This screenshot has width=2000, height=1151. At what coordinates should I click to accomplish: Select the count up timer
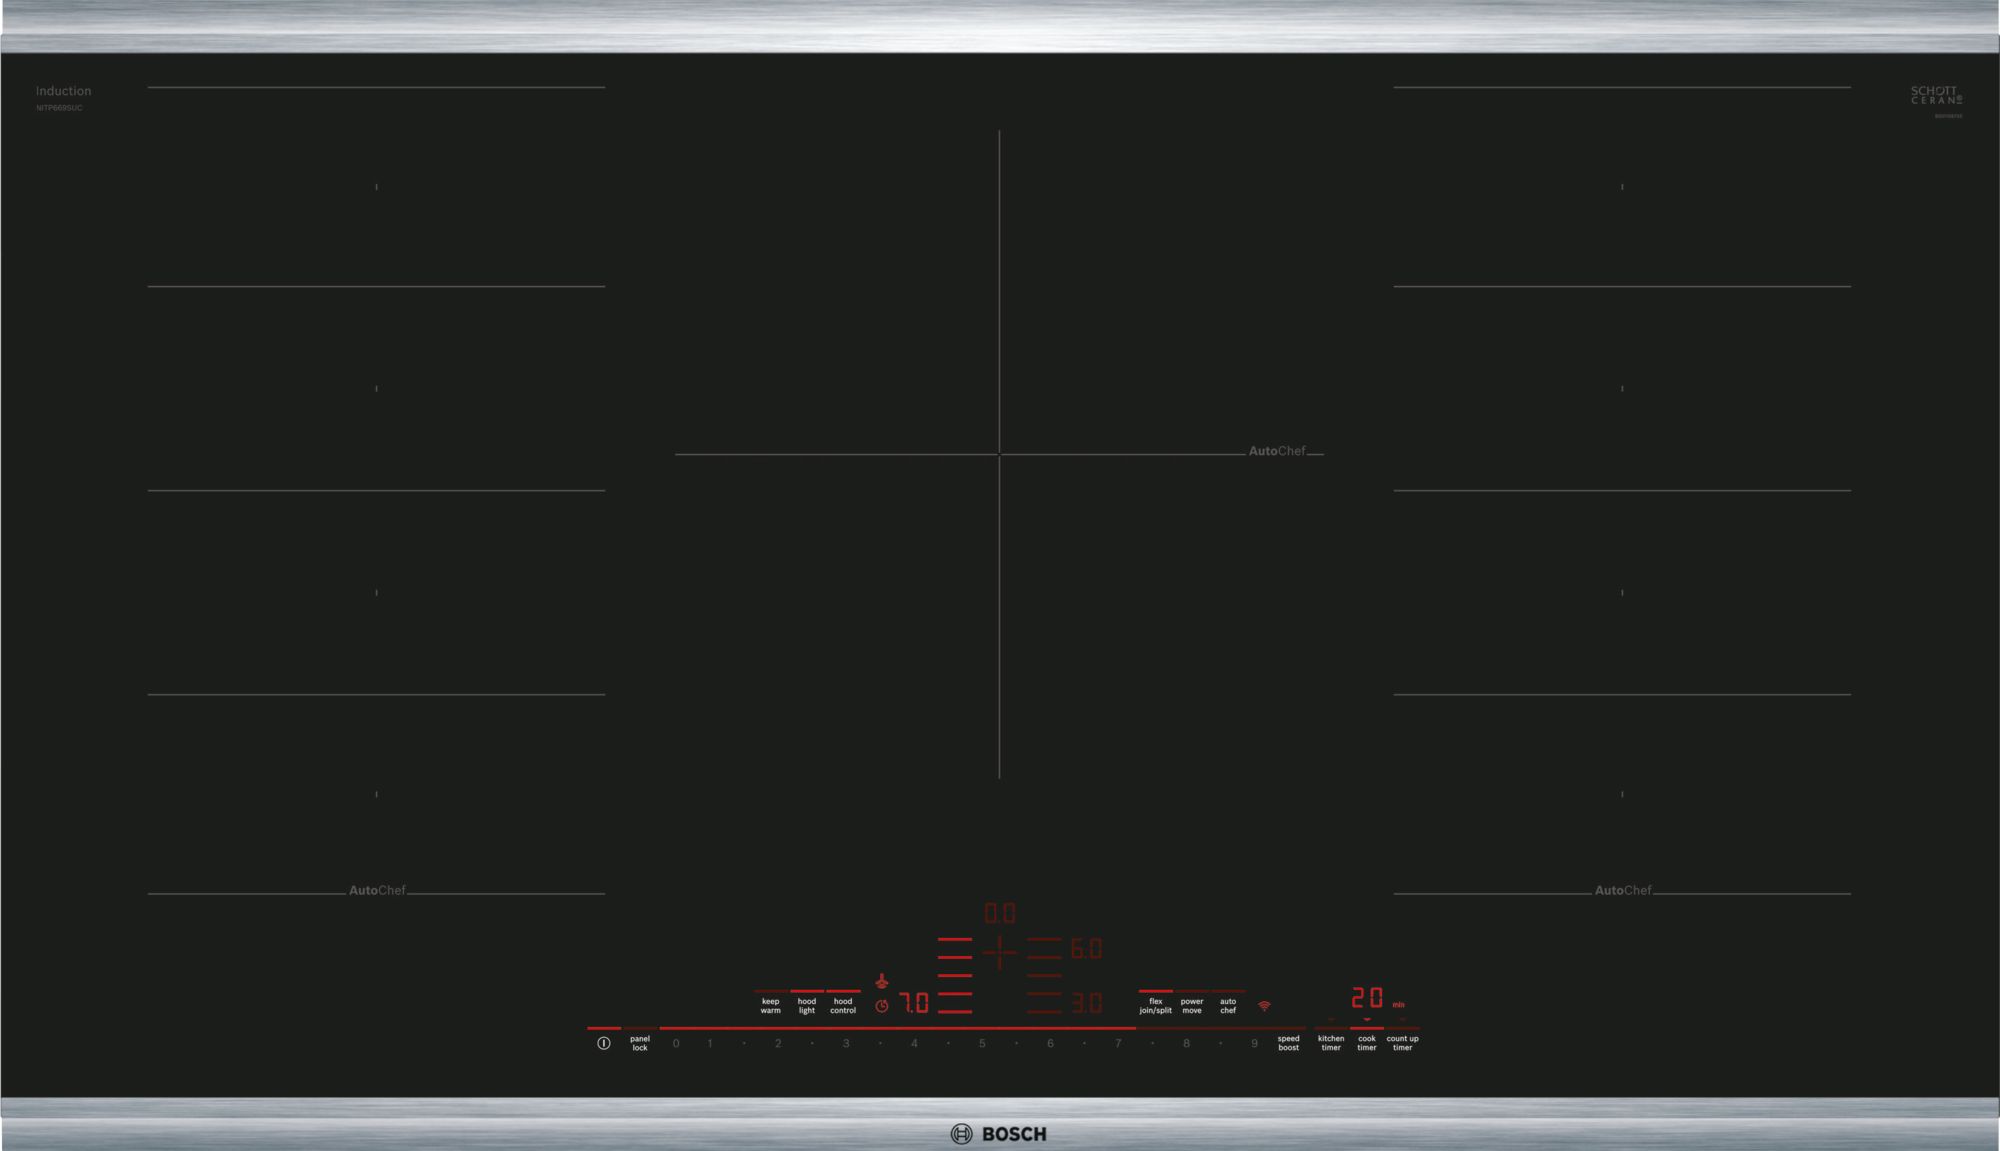1403,1043
